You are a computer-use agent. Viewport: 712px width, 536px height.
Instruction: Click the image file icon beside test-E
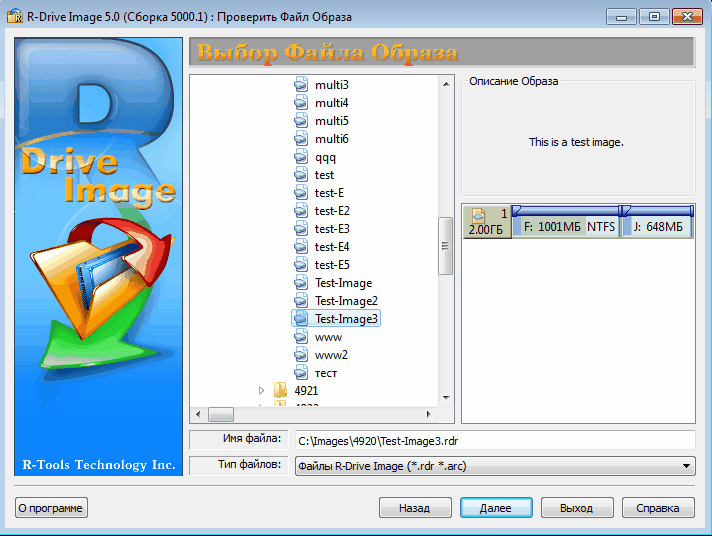coord(301,193)
